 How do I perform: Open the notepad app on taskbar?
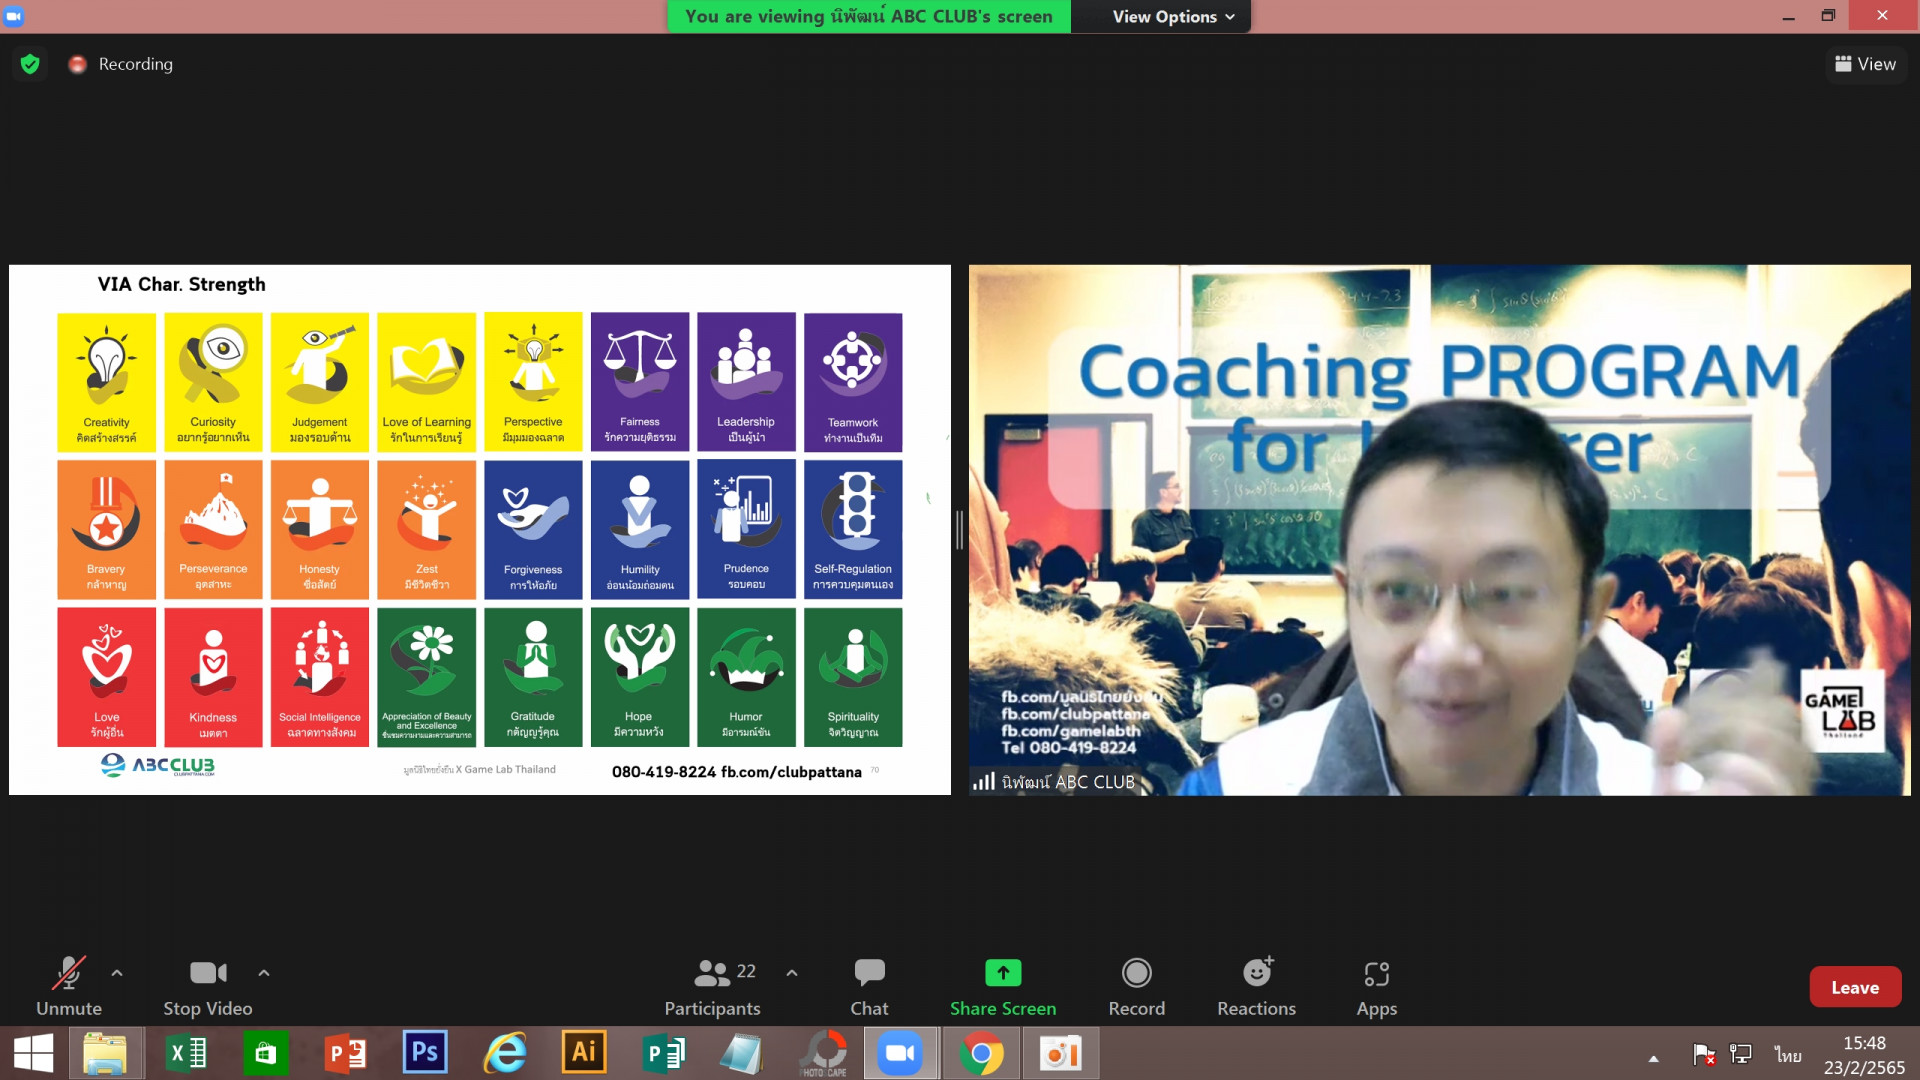pos(742,1053)
